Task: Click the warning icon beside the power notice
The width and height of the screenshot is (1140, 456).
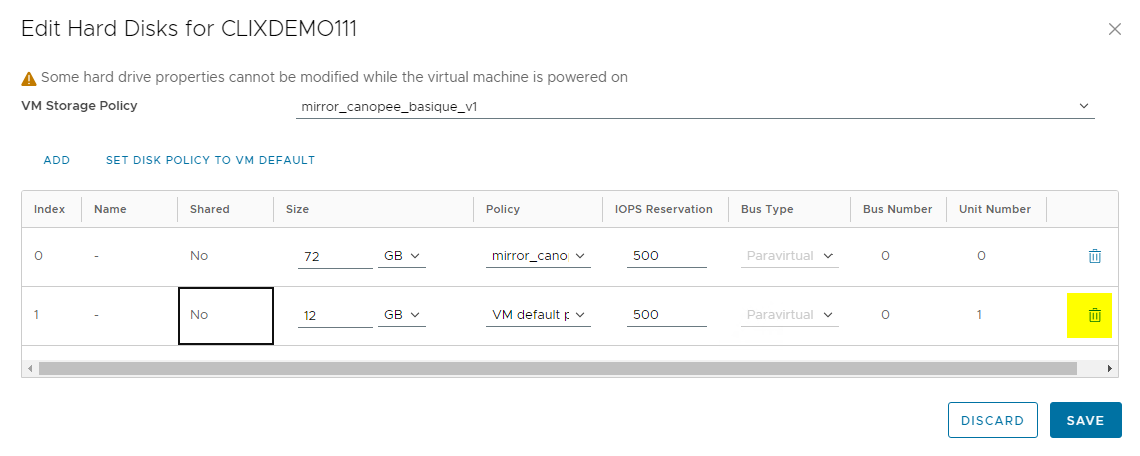Action: tap(29, 78)
